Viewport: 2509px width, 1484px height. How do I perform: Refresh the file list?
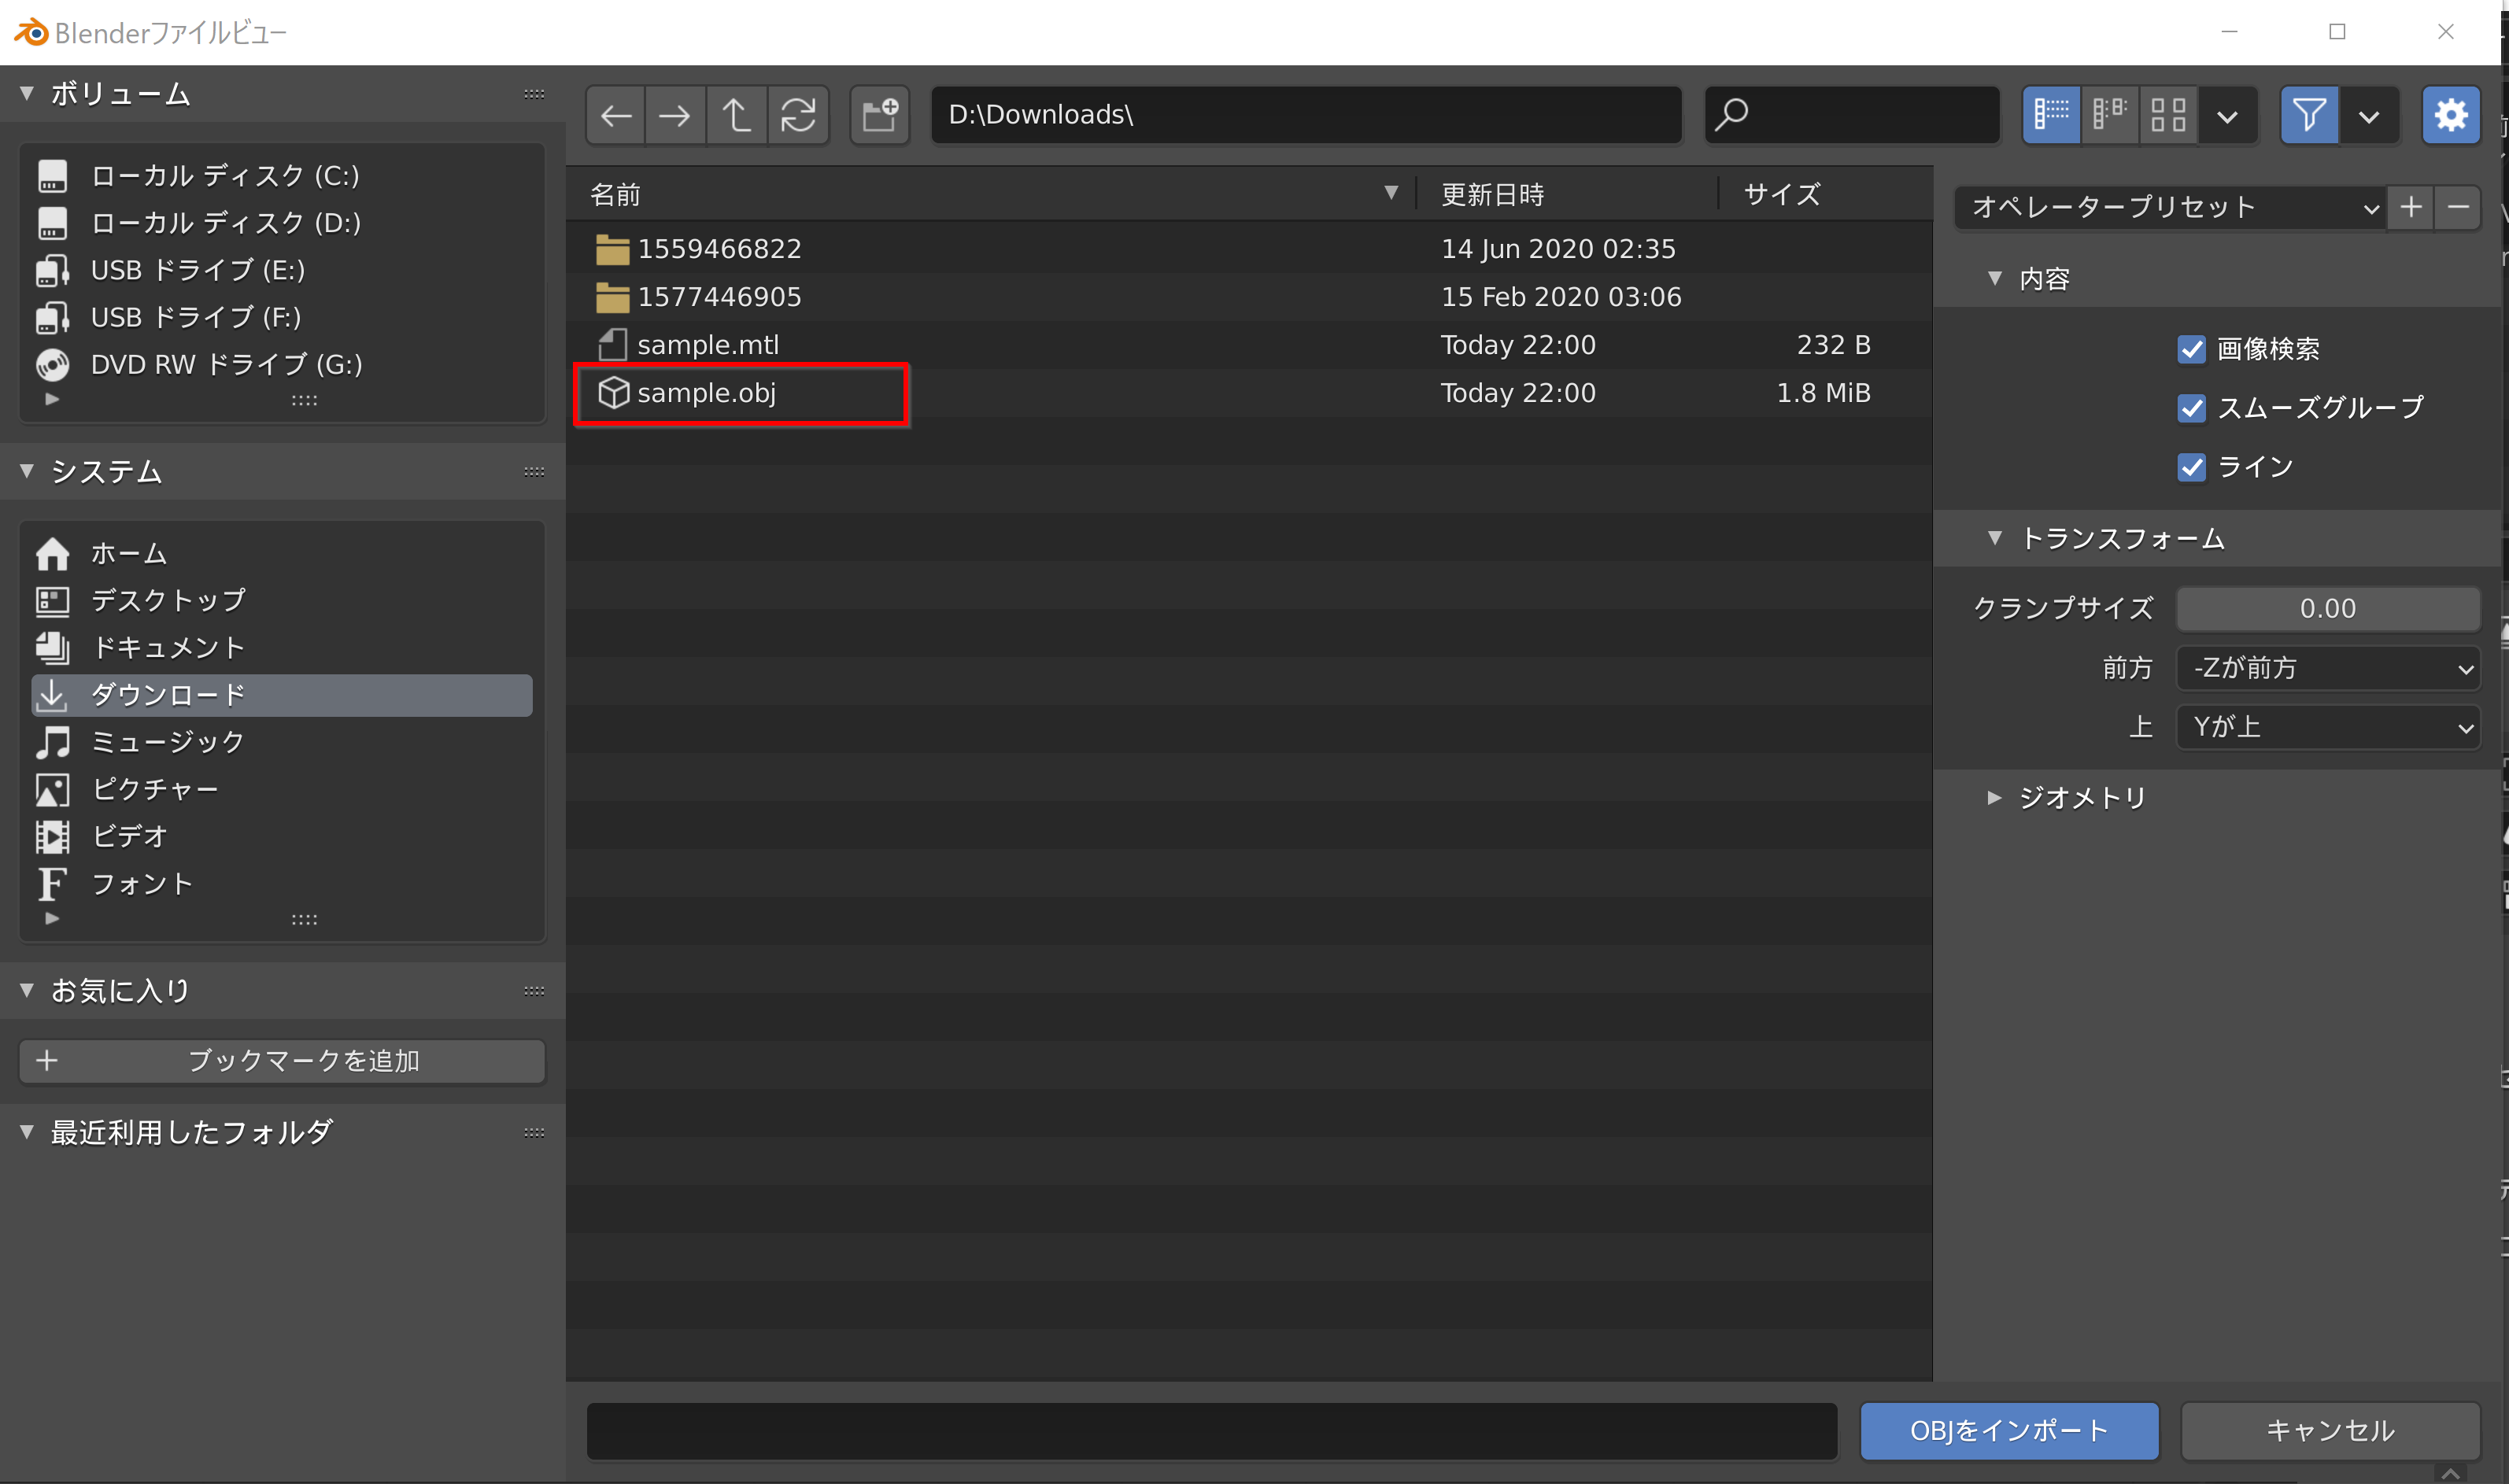(x=798, y=115)
